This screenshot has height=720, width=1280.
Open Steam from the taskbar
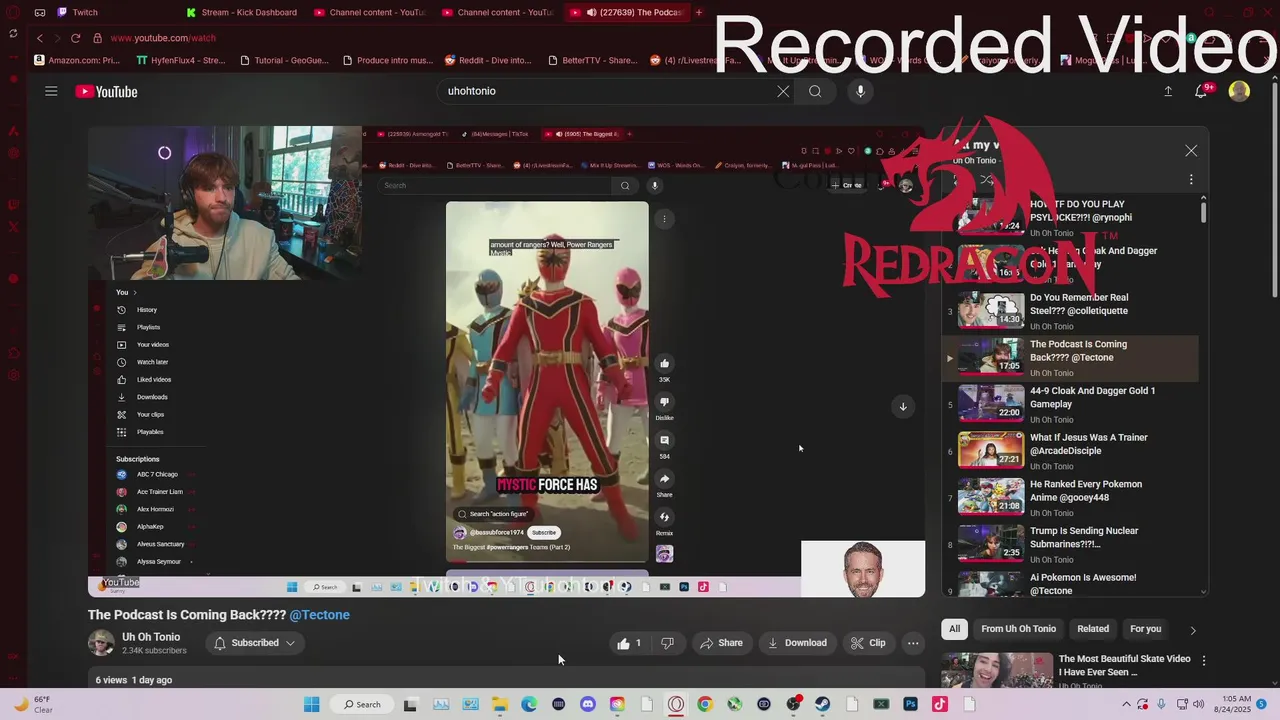[822, 704]
